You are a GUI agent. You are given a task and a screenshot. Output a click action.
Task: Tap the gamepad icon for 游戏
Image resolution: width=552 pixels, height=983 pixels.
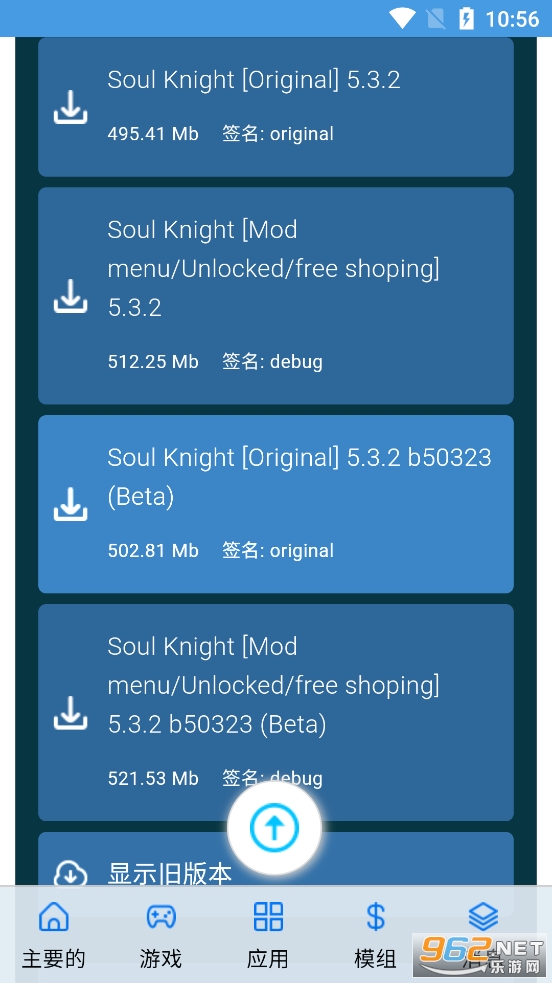(161, 917)
